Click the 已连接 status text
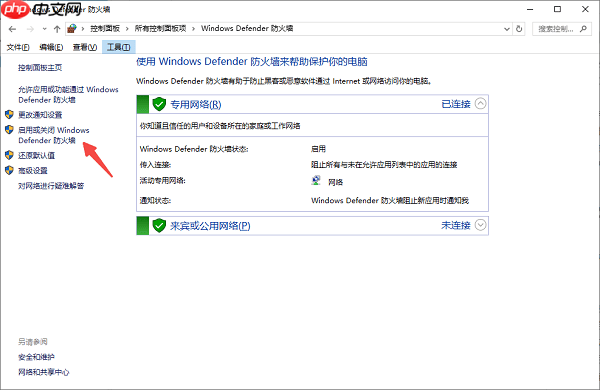Viewport: 600px width, 390px height. tap(456, 104)
